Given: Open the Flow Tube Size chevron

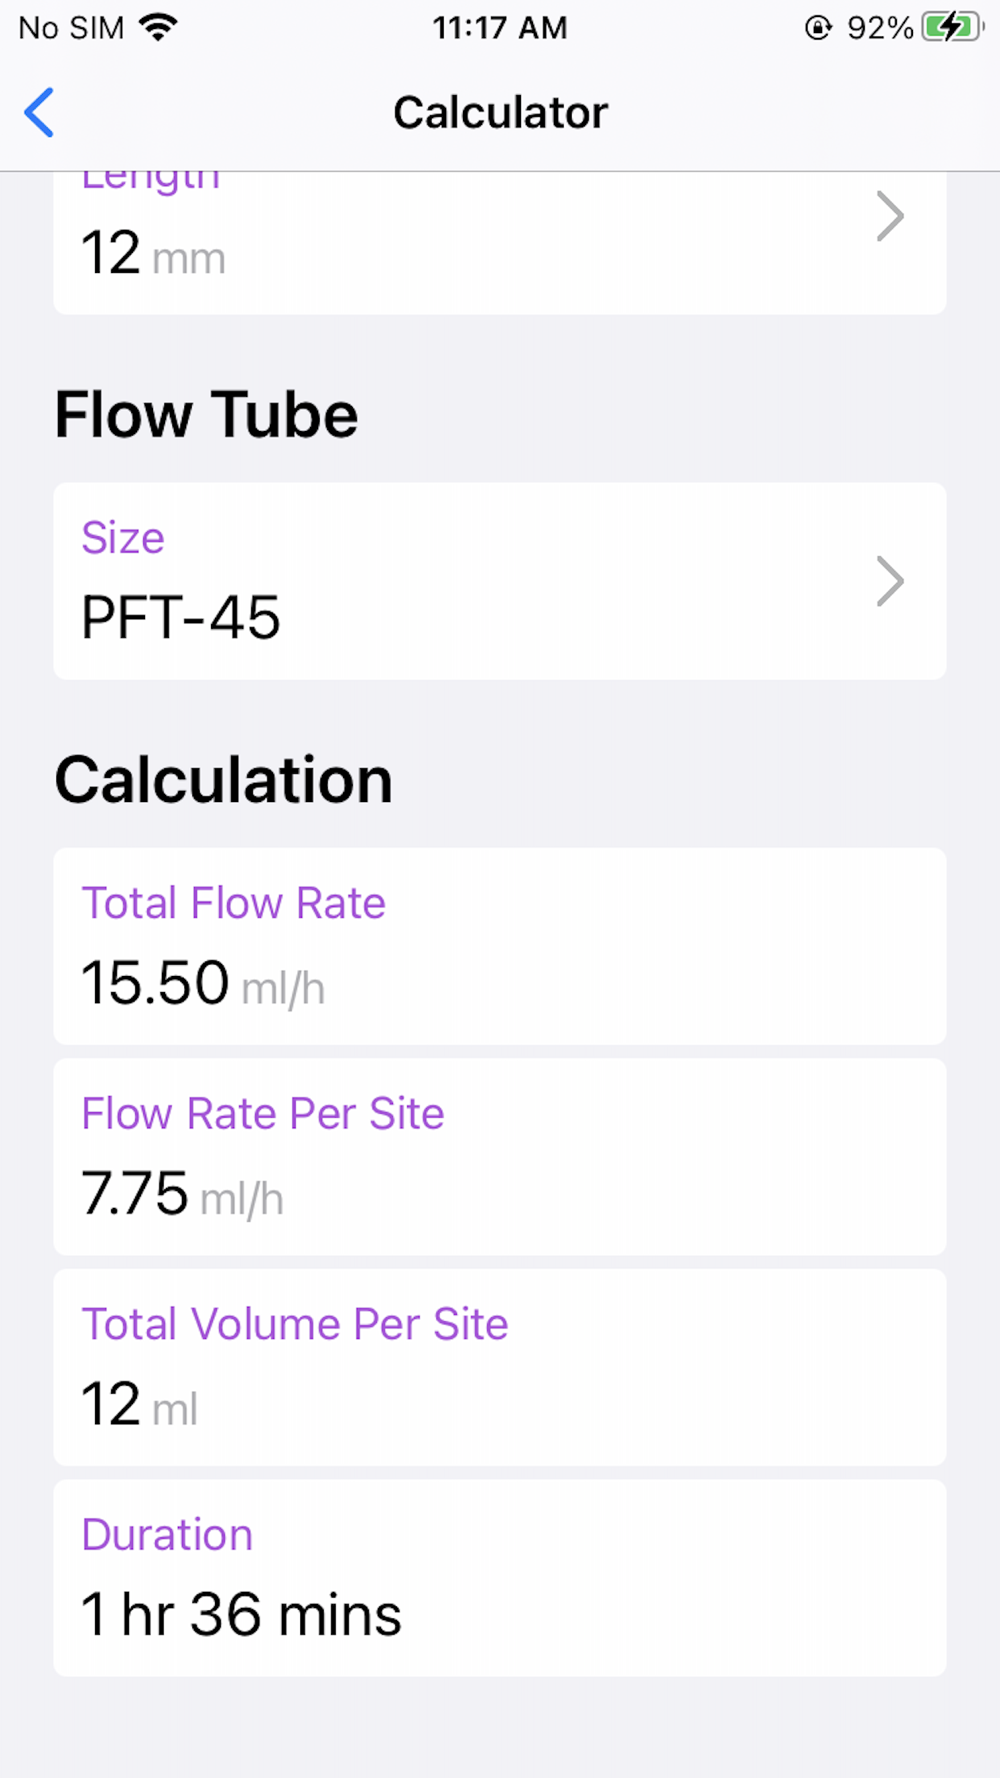Looking at the screenshot, I should [x=889, y=581].
